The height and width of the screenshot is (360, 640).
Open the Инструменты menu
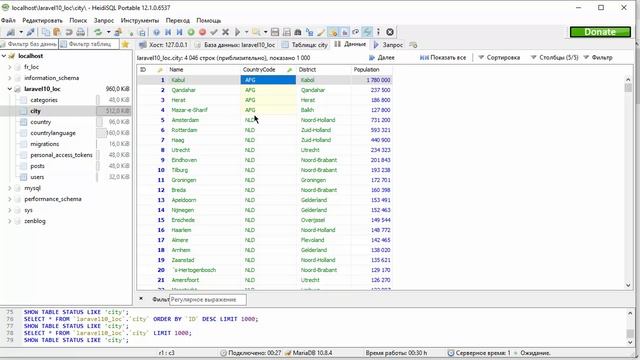pos(140,20)
